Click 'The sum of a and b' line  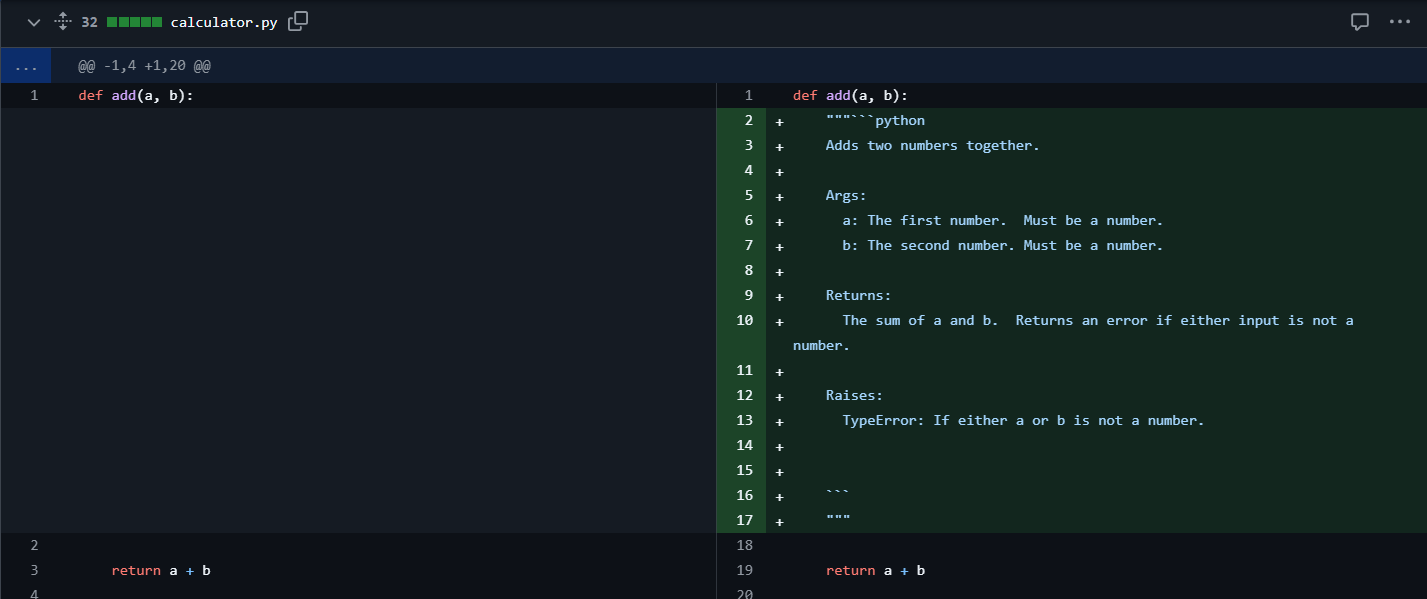click(x=1073, y=333)
